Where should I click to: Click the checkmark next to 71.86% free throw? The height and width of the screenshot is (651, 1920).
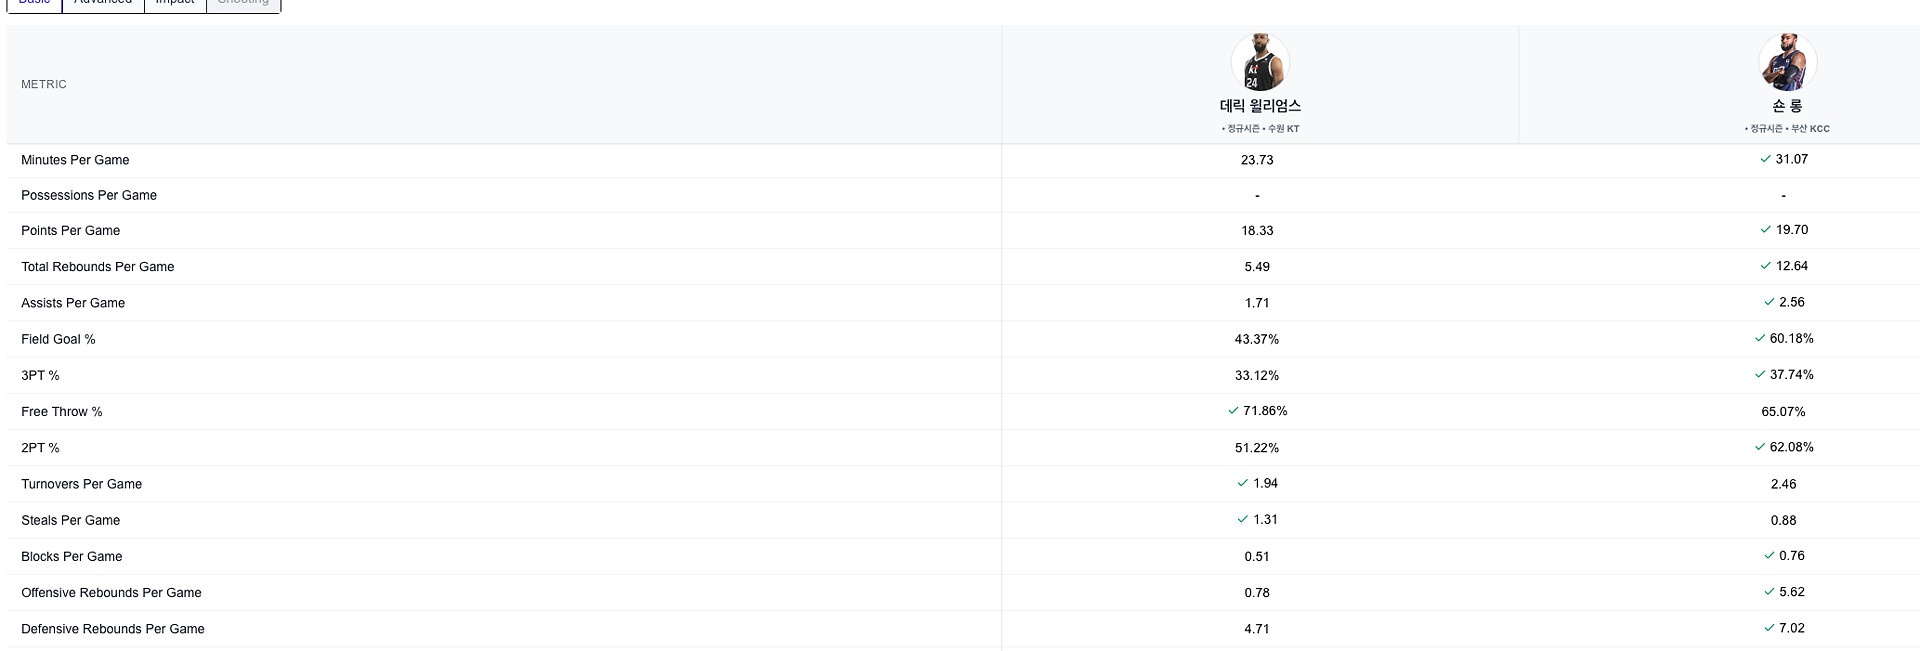(1233, 411)
